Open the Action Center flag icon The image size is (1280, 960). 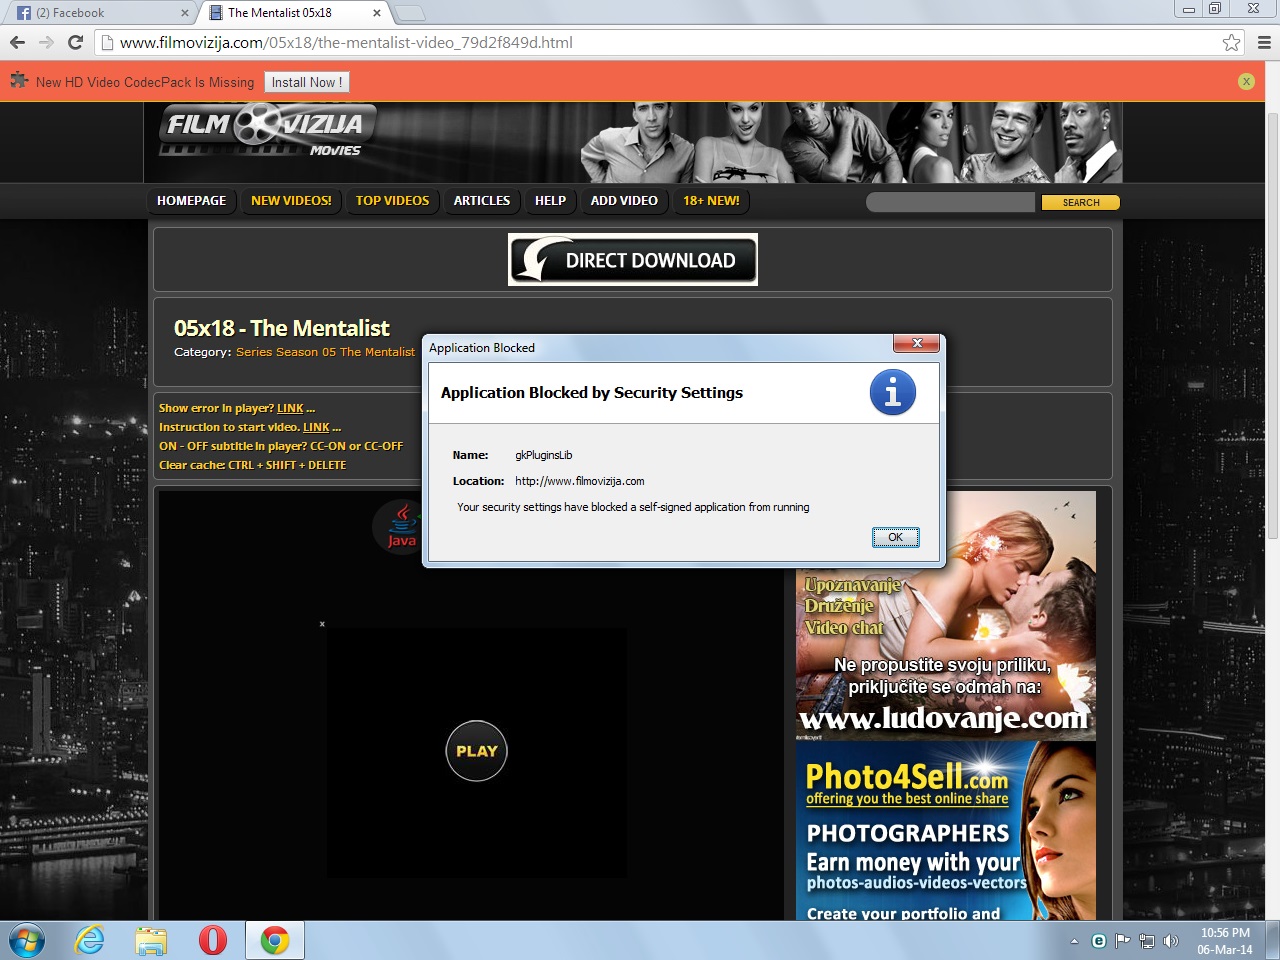tap(1122, 941)
